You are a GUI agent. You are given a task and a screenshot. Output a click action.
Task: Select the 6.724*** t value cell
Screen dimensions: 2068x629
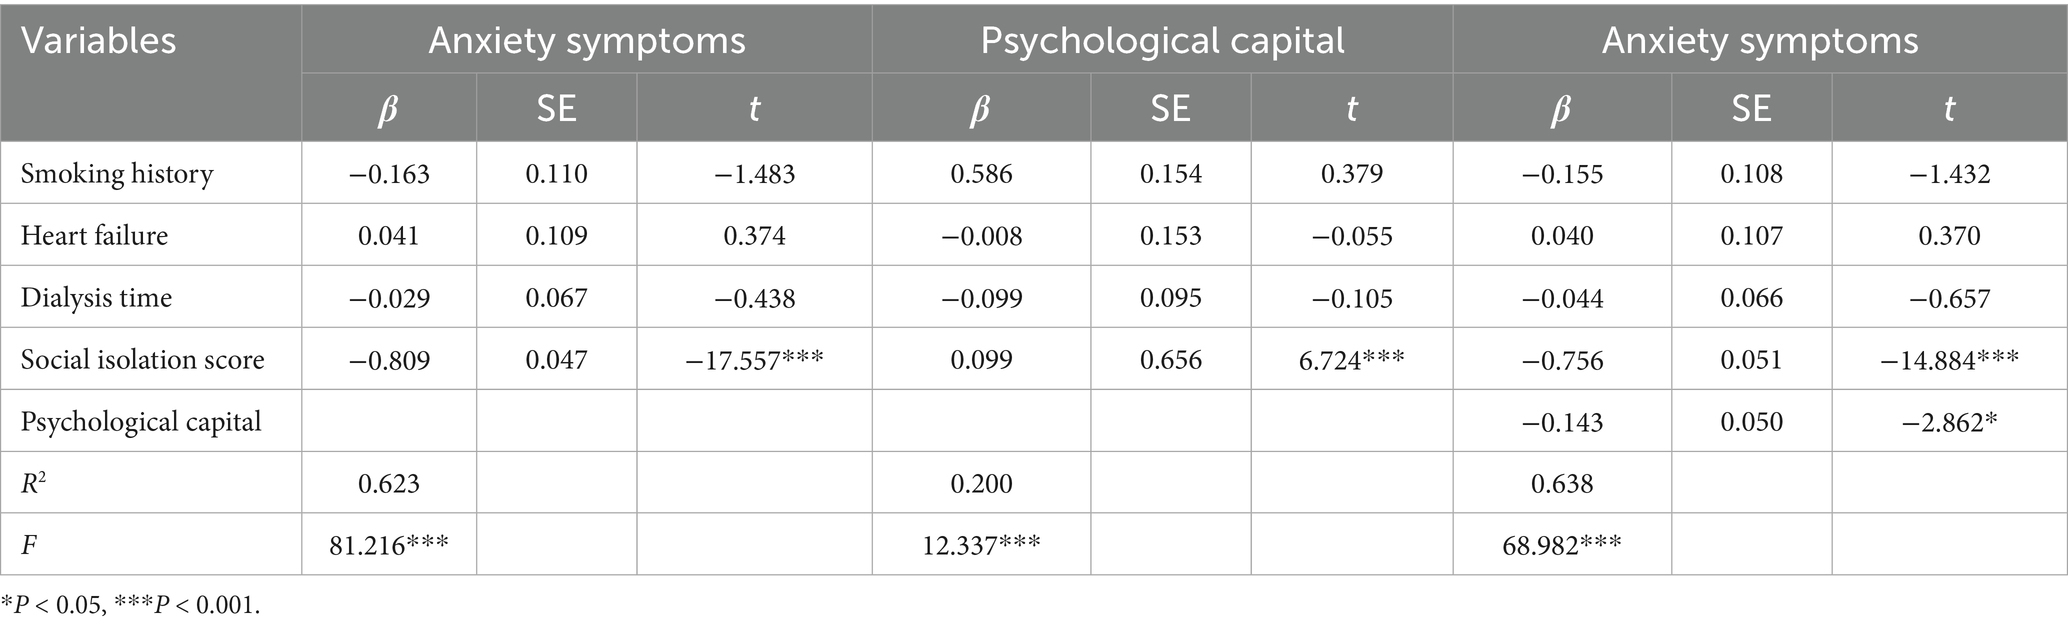point(1351,360)
